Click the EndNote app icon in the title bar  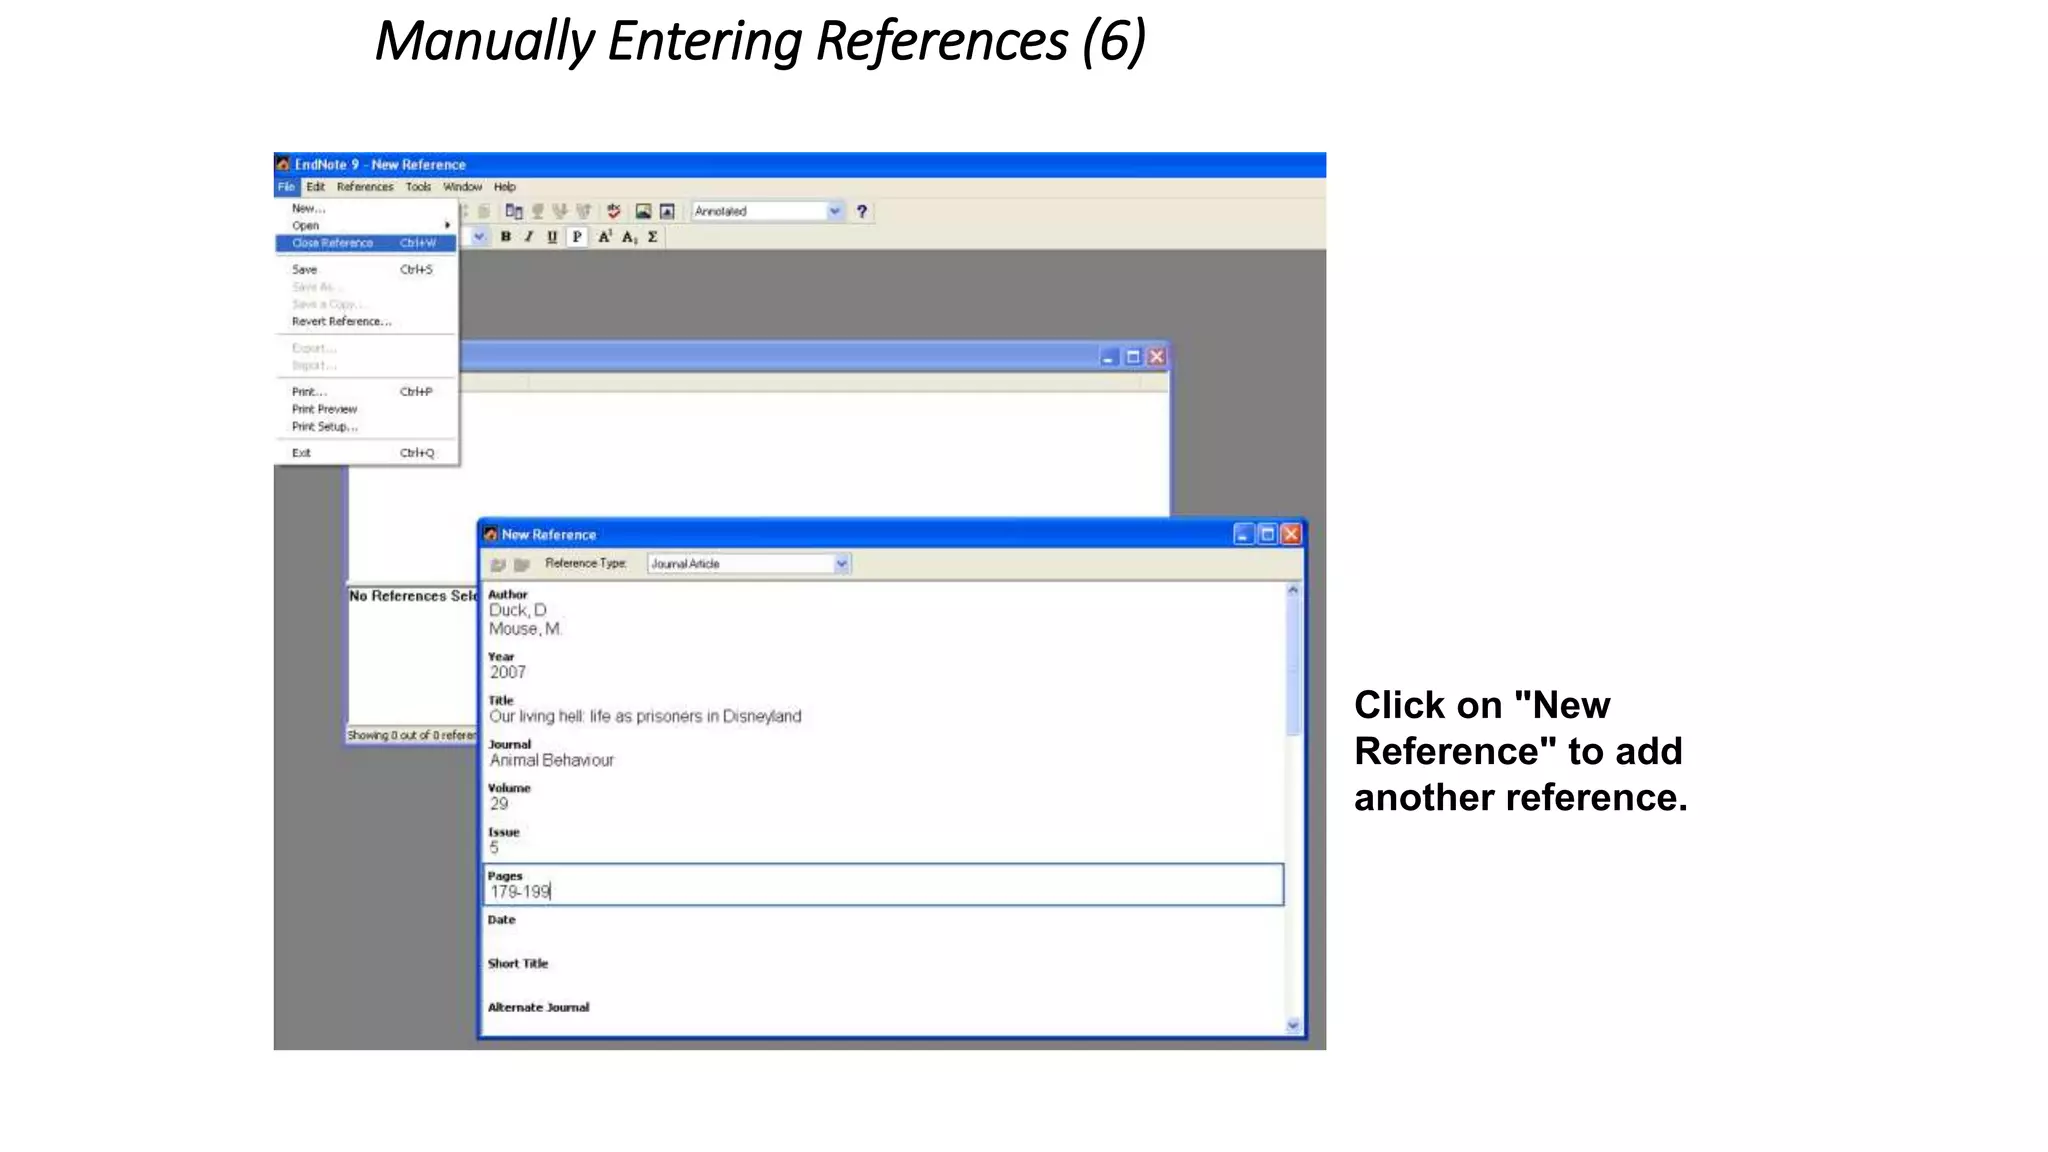[x=283, y=164]
